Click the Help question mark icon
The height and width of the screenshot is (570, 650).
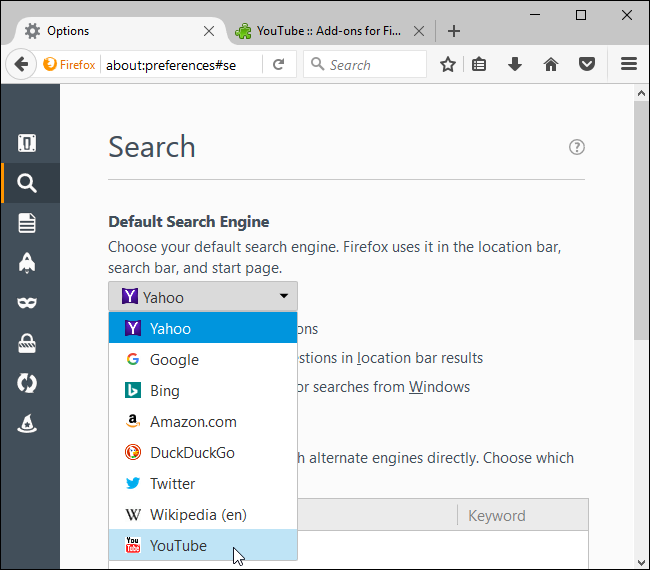[x=576, y=147]
